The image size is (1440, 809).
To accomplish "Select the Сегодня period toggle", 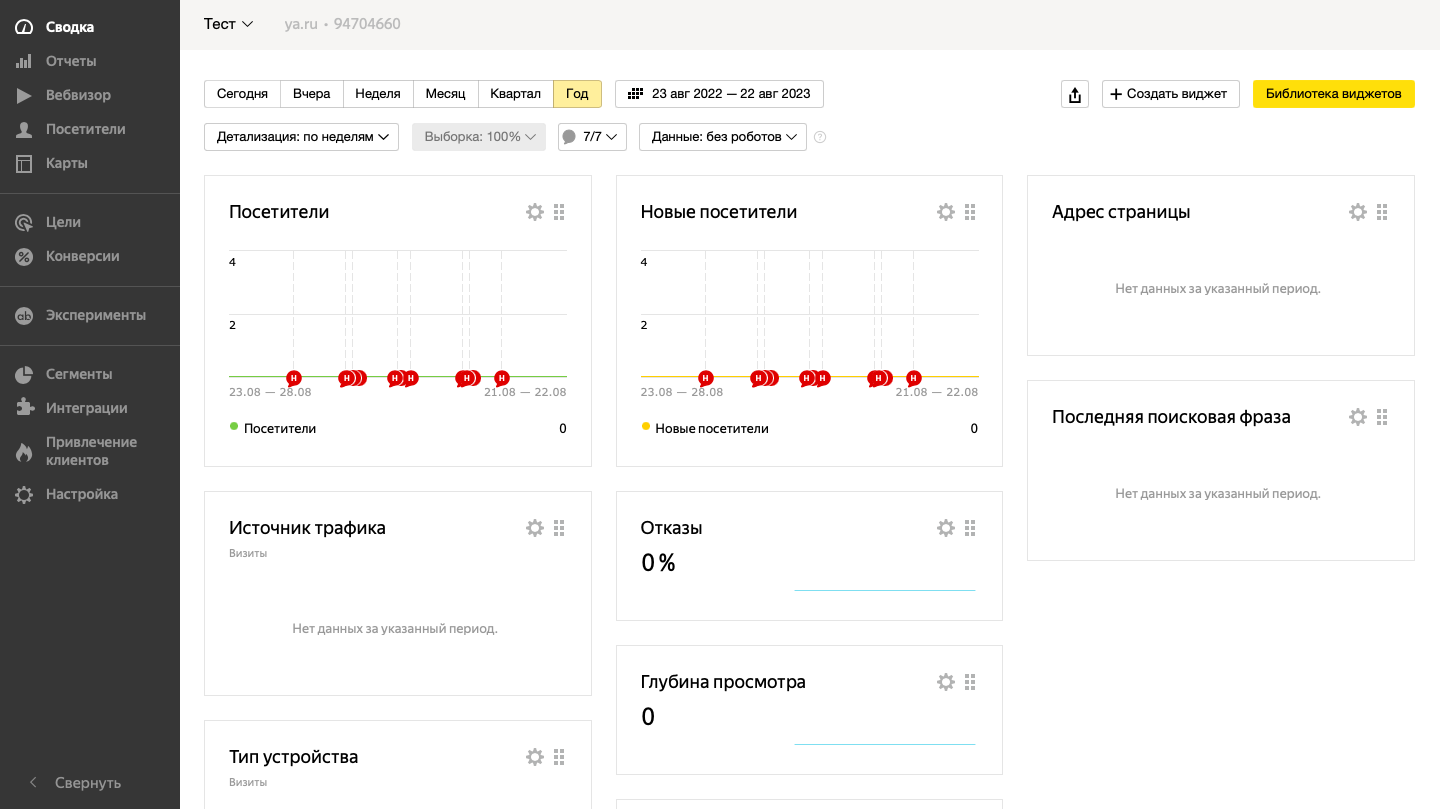I will [242, 94].
